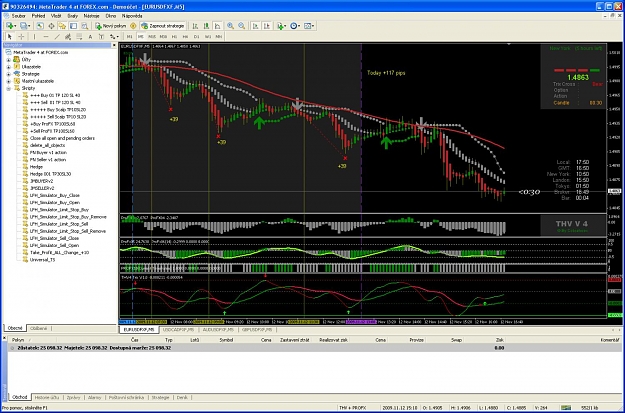Screen dimensions: 625x413
Task: Select the equidistant channel tool
Action: coord(68,37)
